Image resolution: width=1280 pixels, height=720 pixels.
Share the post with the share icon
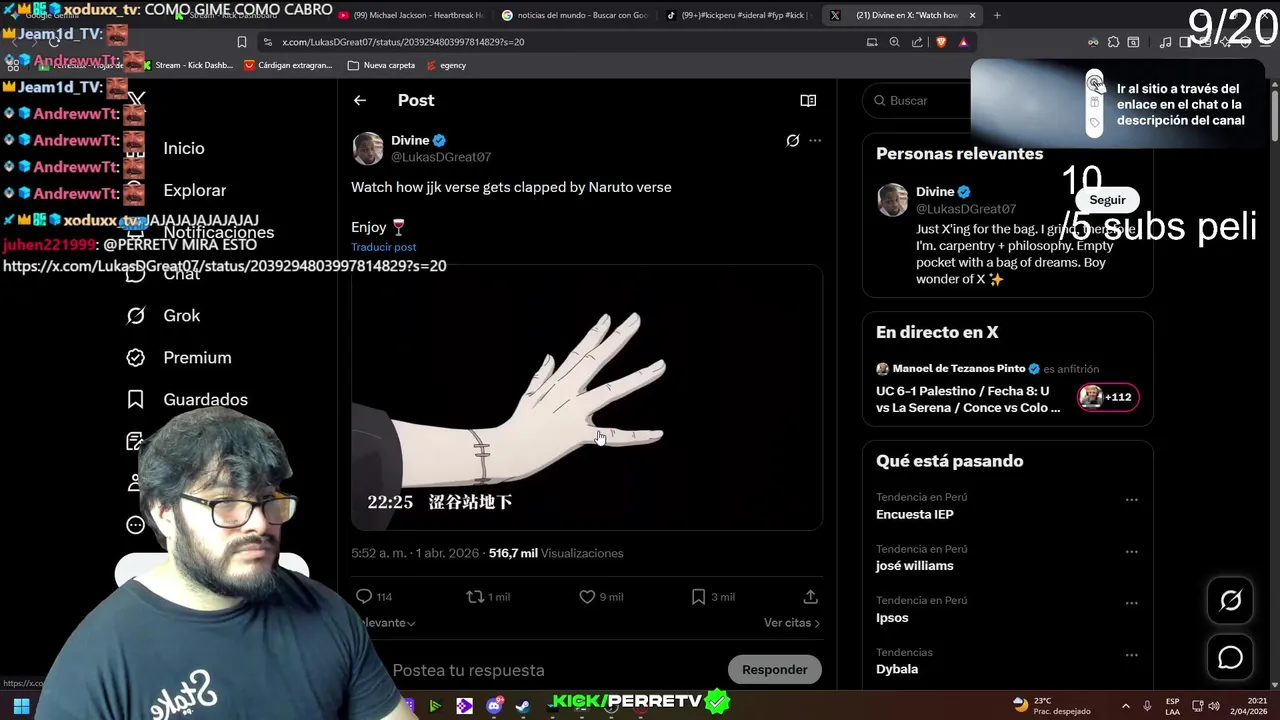pyautogui.click(x=810, y=597)
